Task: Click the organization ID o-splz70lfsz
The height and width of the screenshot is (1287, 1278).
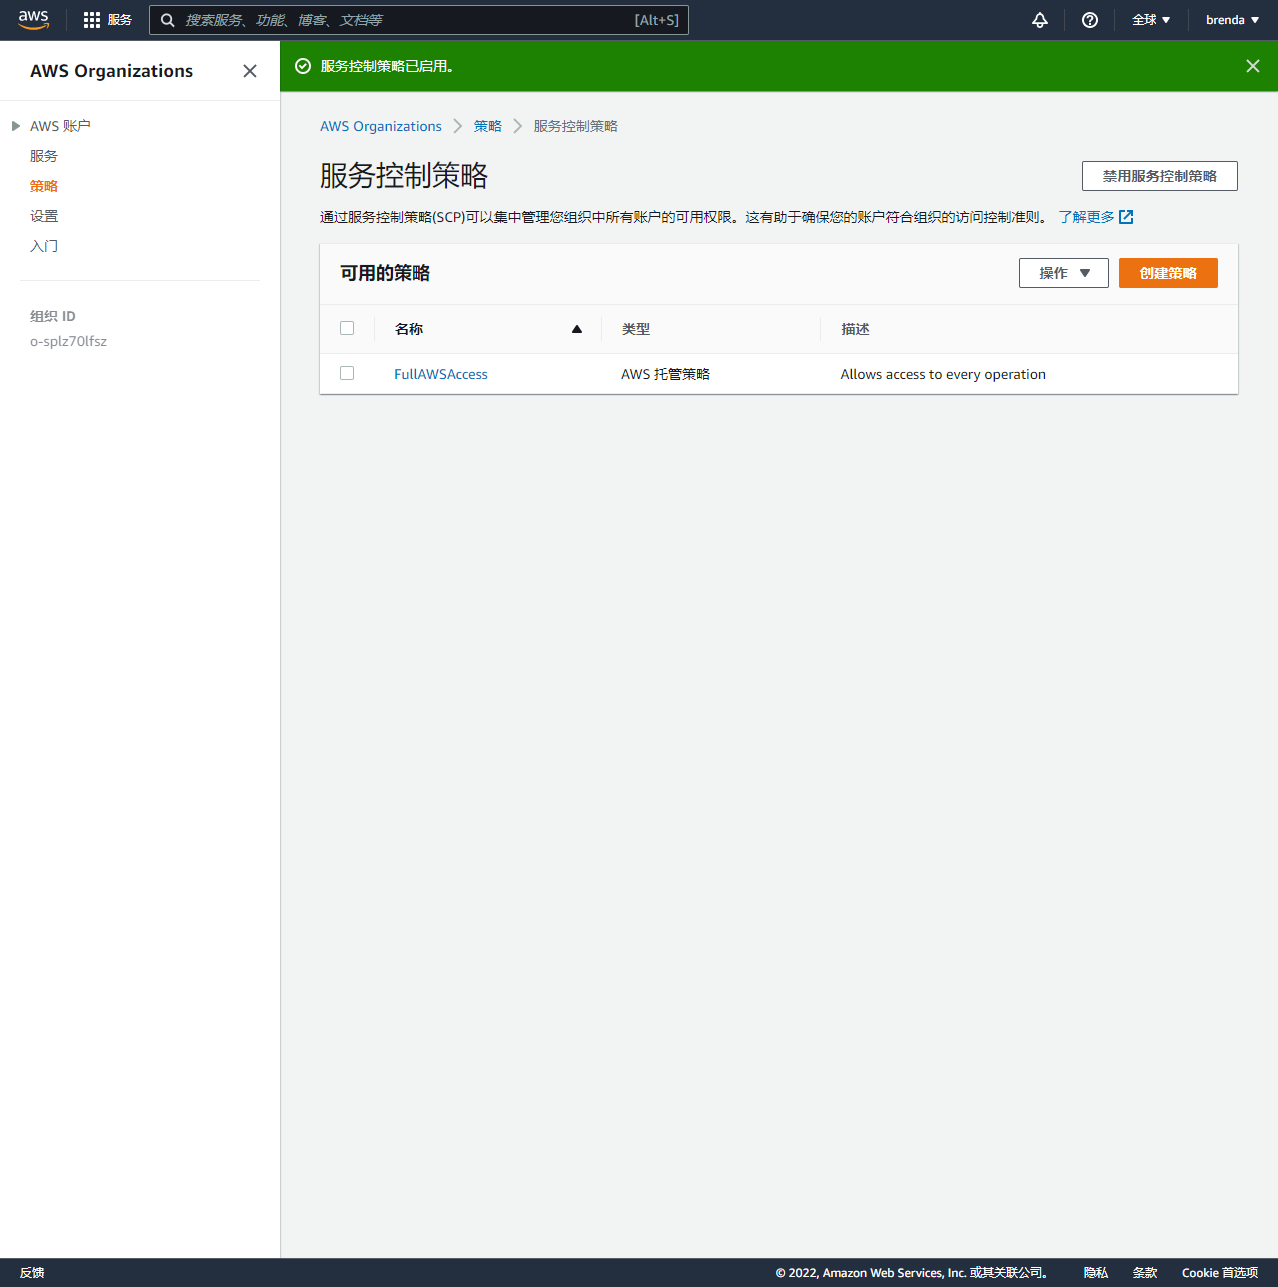Action: [68, 341]
